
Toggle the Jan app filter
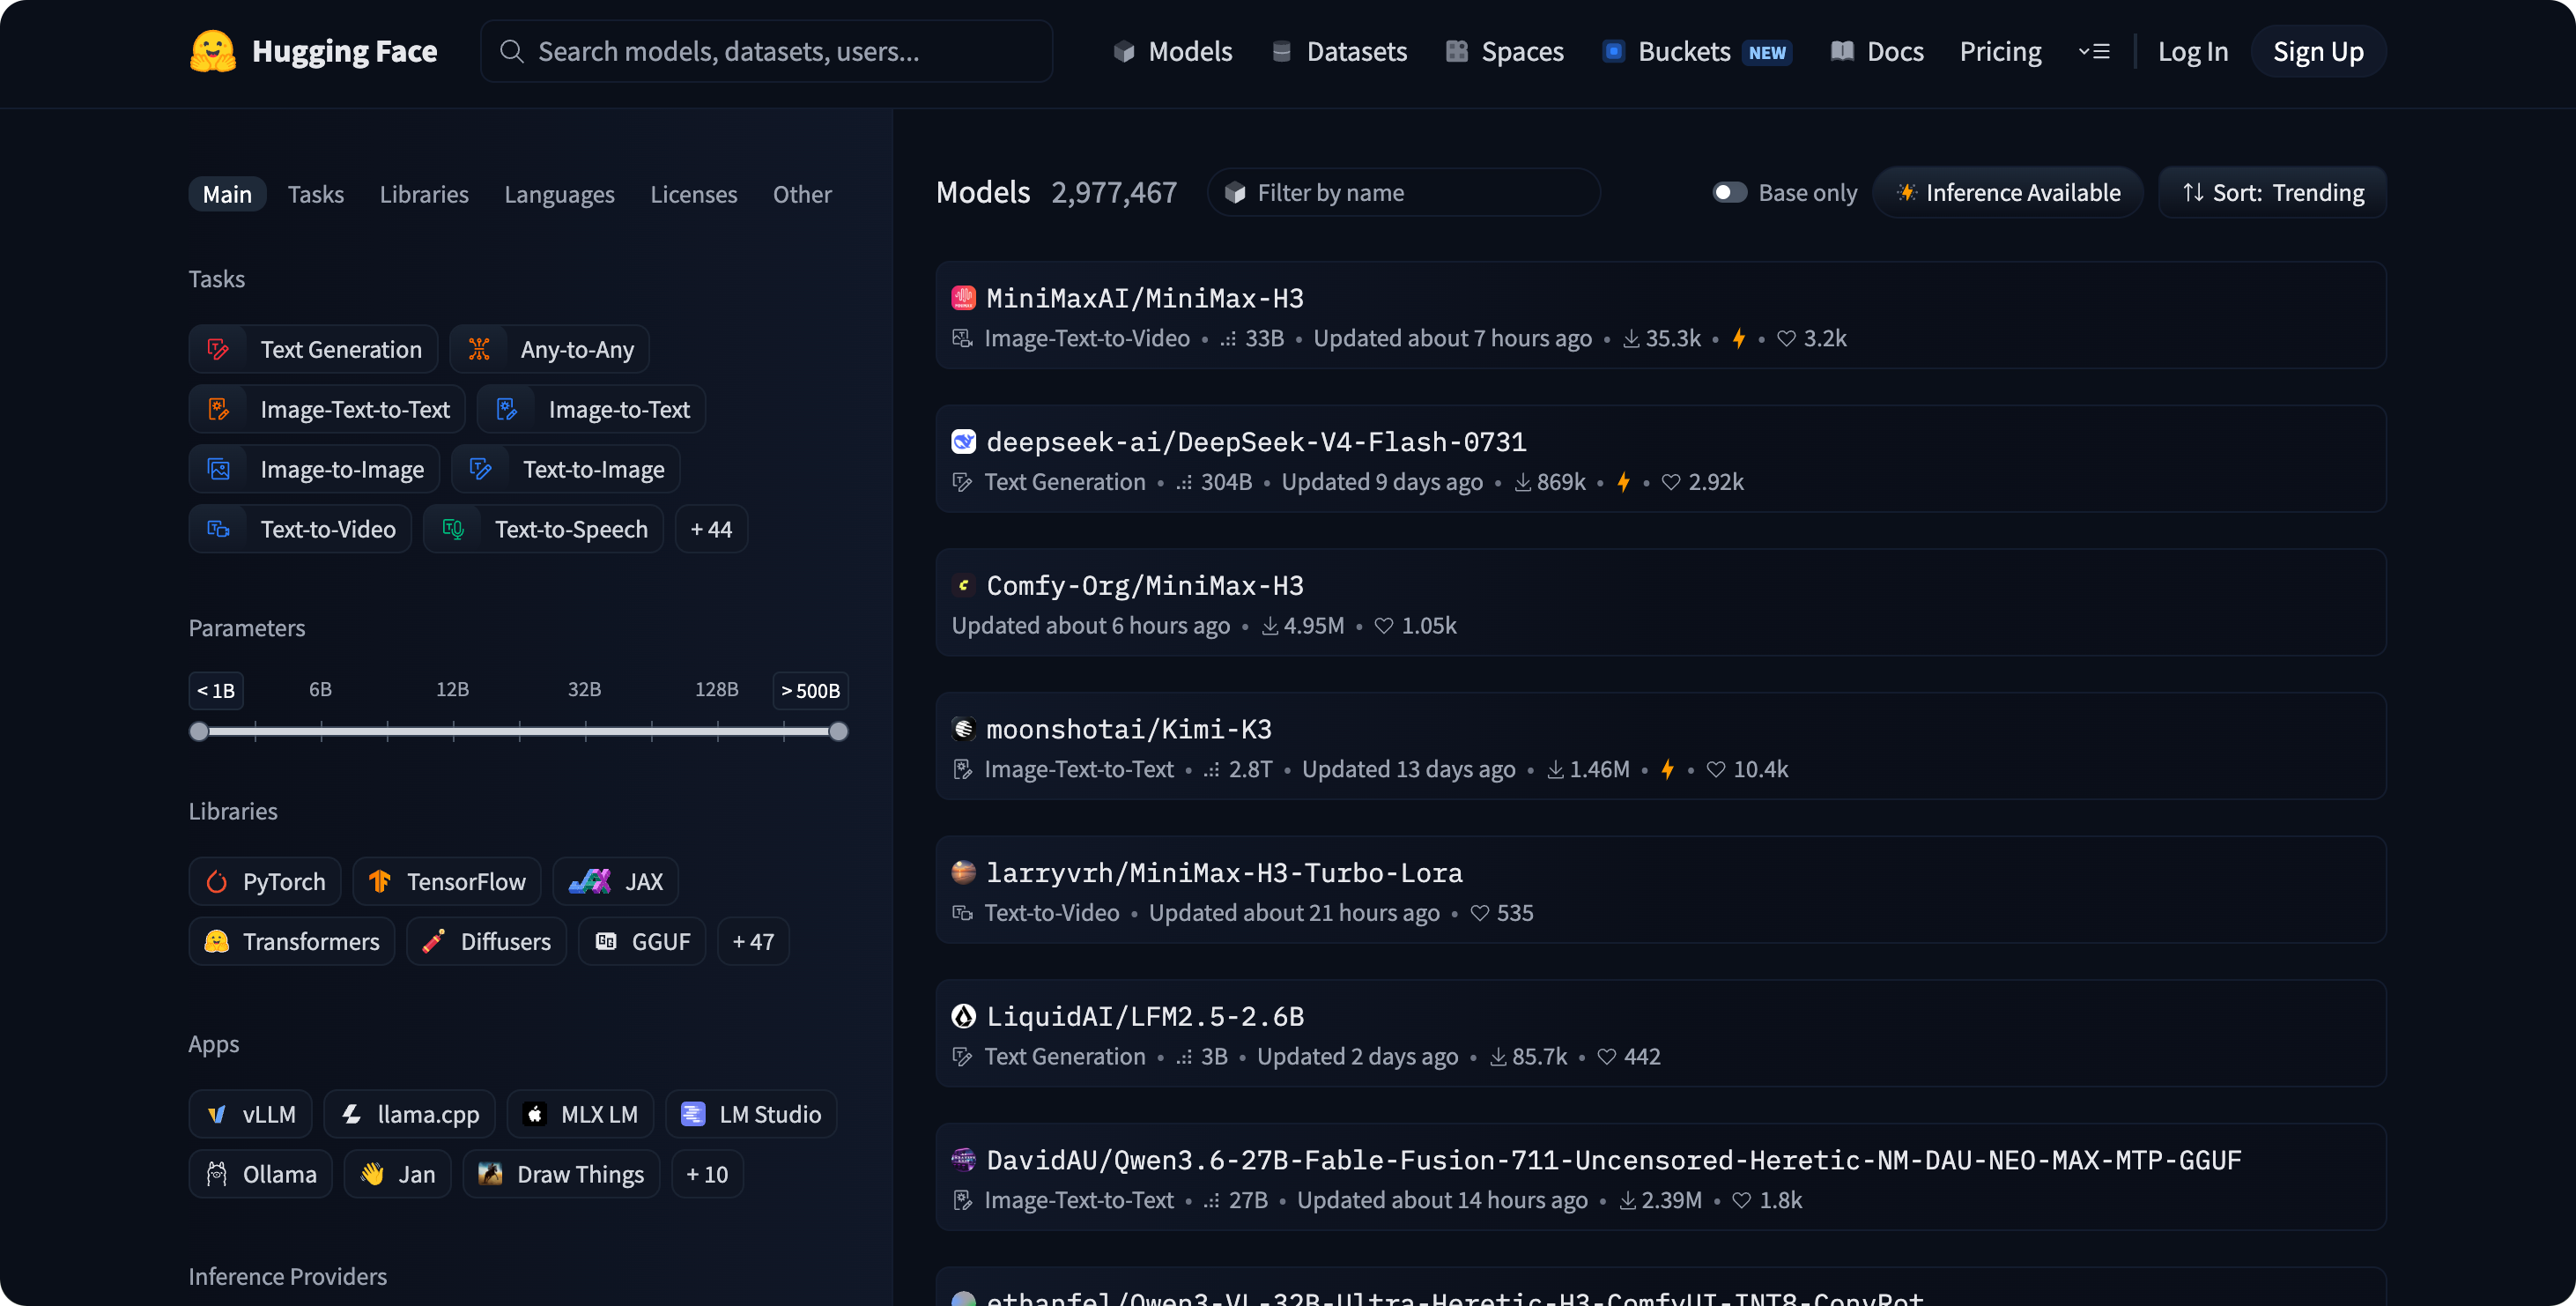tap(398, 1174)
